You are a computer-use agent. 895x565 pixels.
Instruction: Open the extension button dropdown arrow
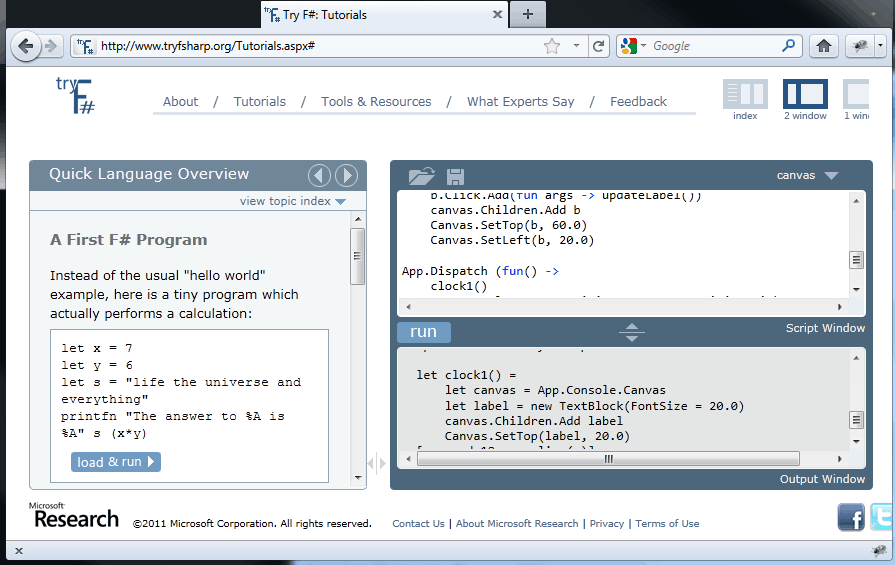click(881, 46)
